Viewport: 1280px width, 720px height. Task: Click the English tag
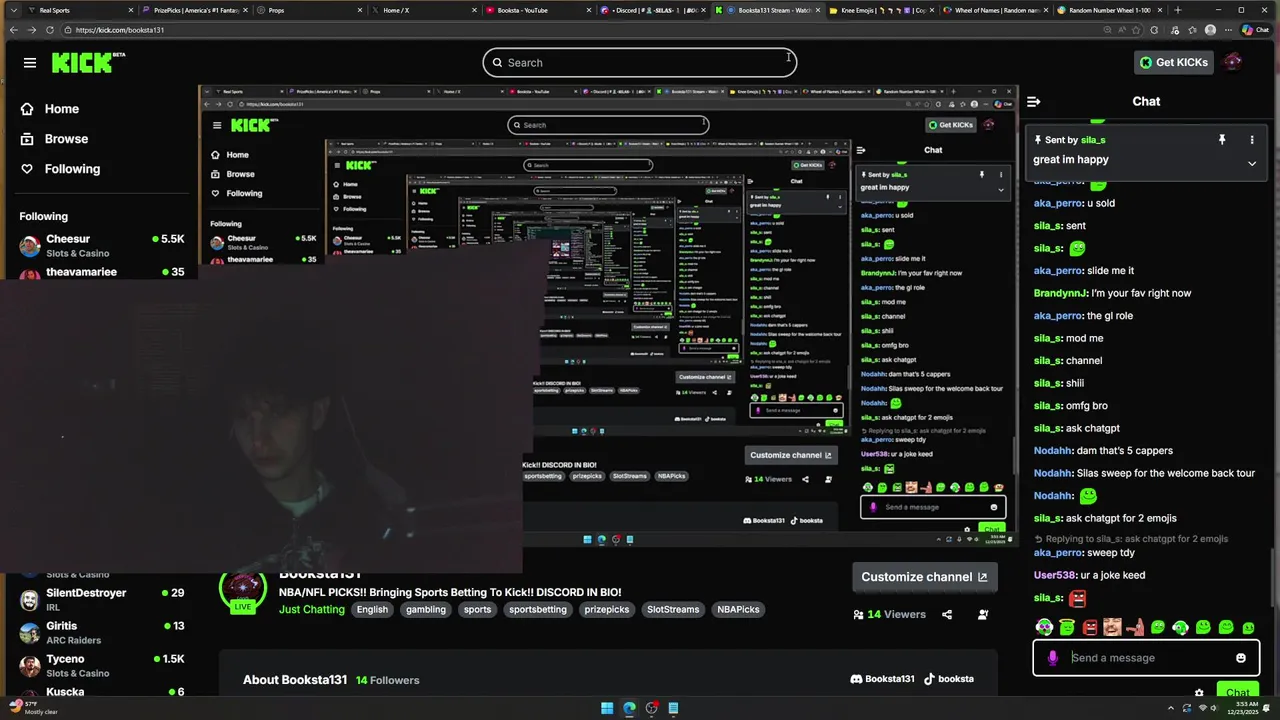372,609
